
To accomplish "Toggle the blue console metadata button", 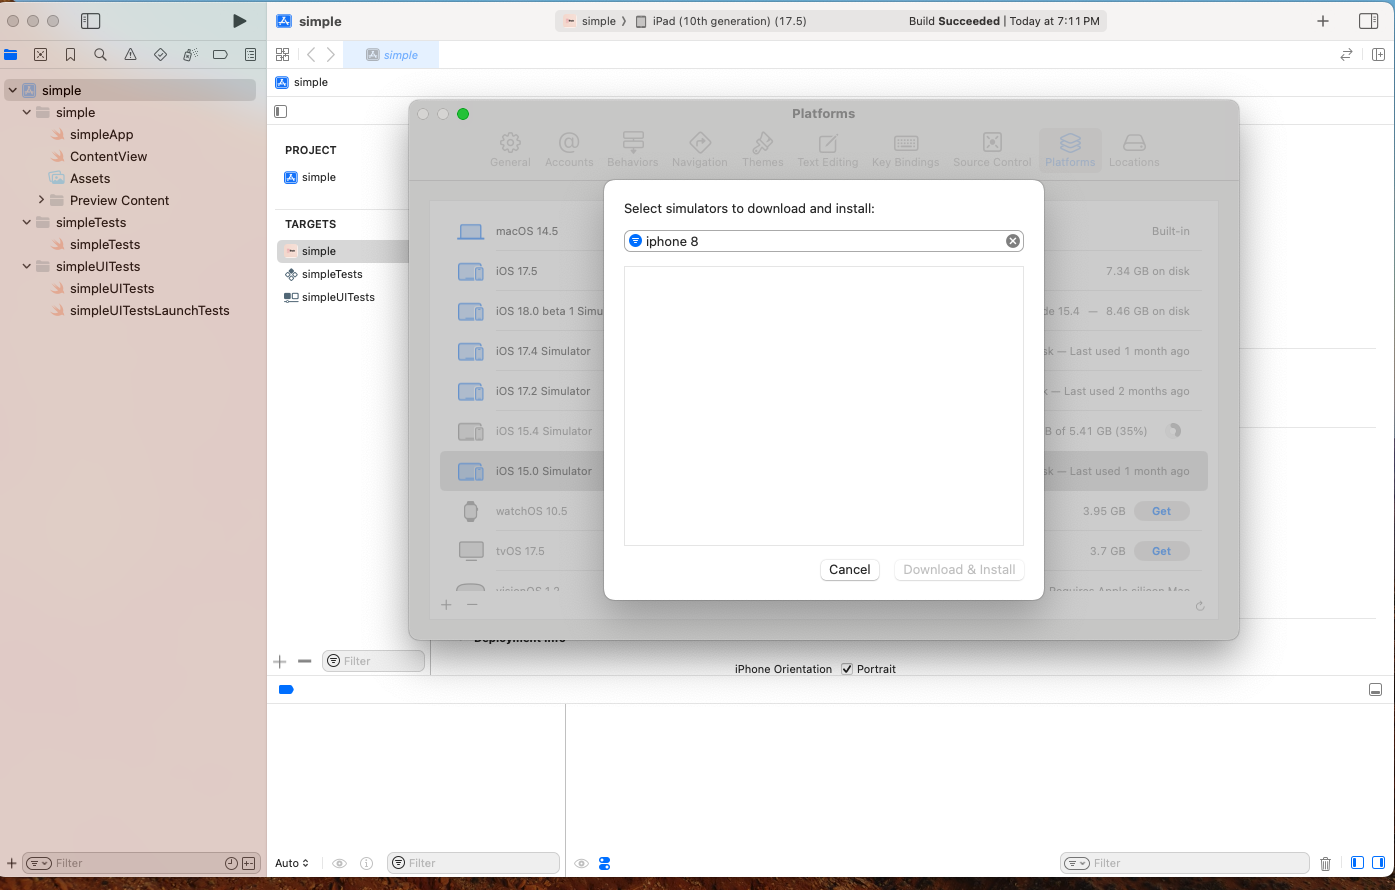I will pyautogui.click(x=604, y=863).
